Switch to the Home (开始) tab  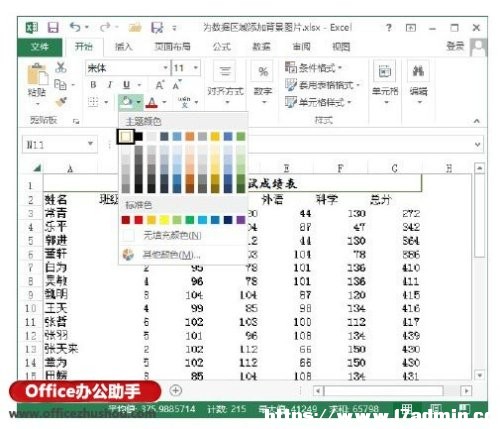click(84, 47)
